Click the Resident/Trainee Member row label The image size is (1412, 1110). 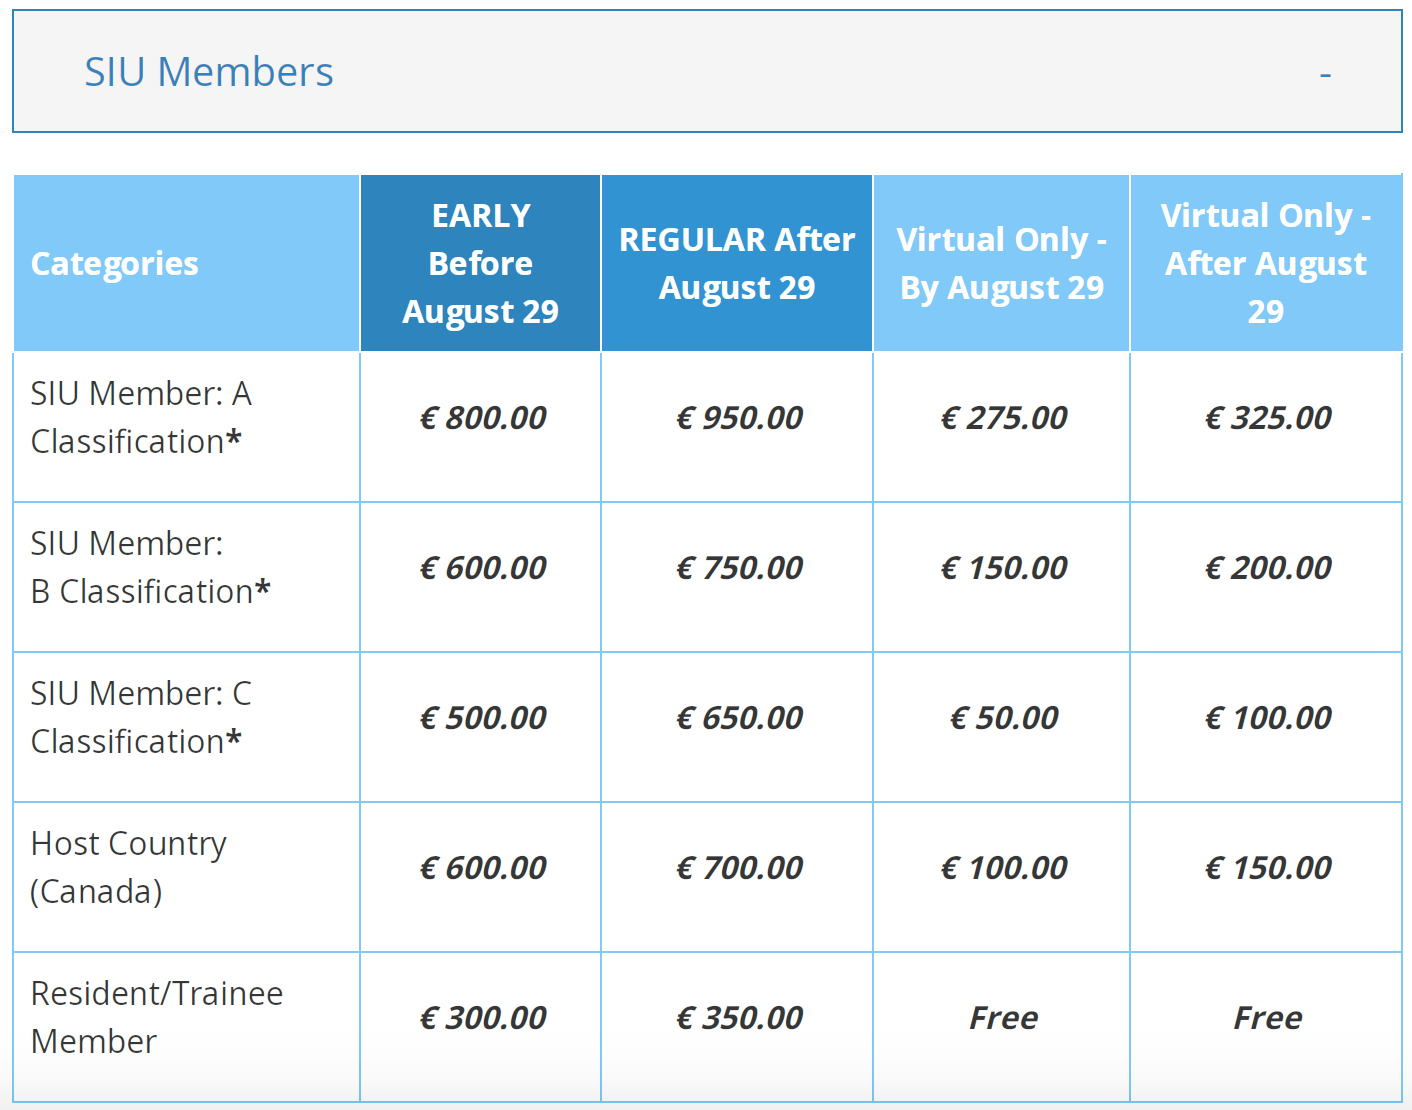pos(156,1017)
